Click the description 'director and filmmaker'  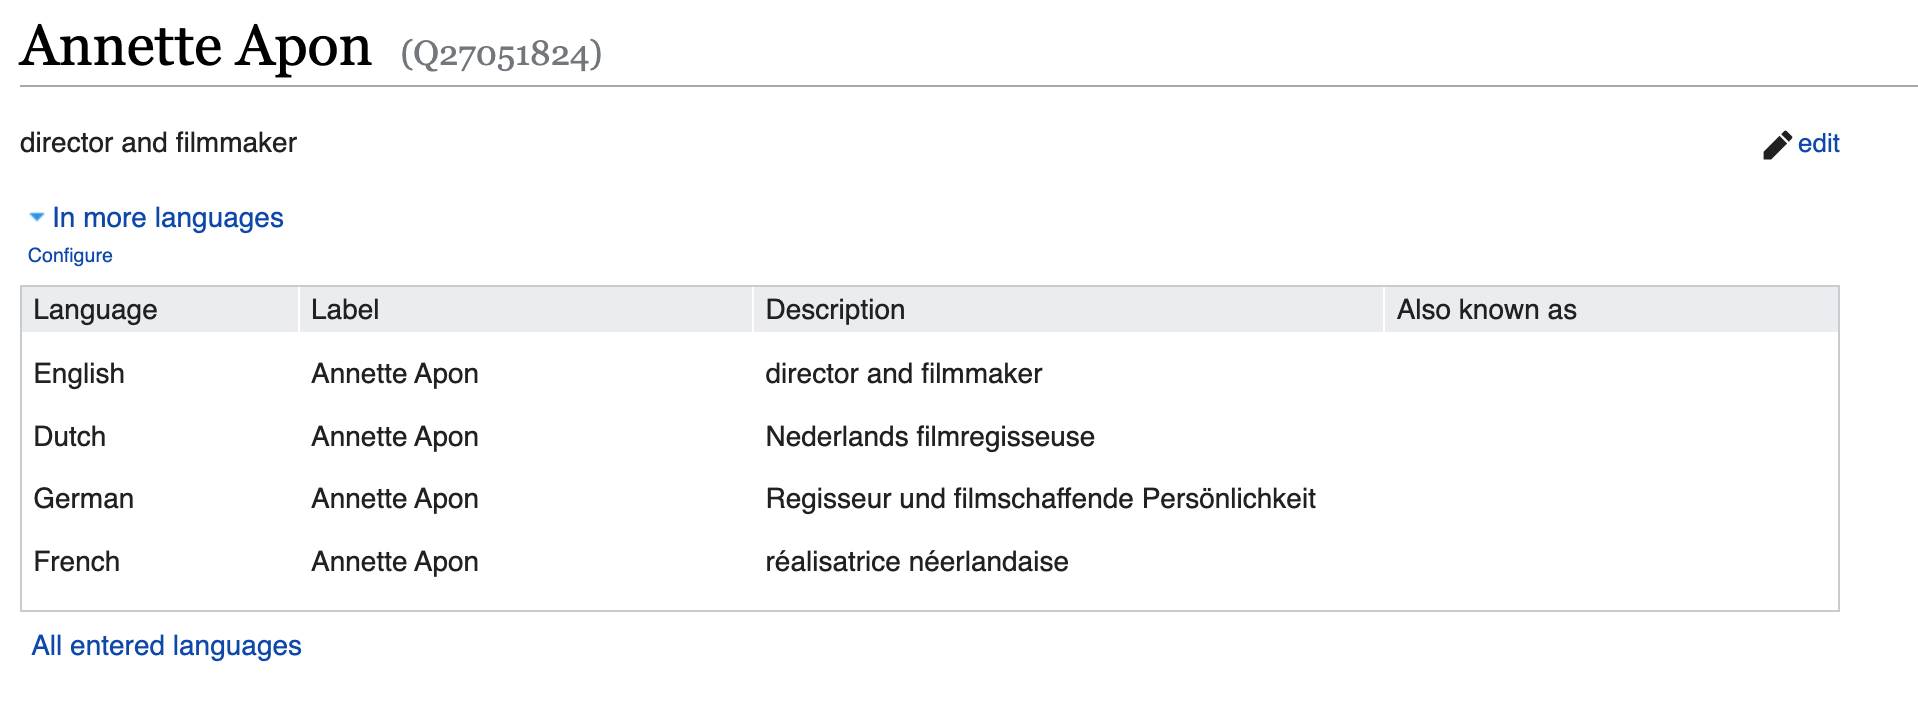[157, 142]
